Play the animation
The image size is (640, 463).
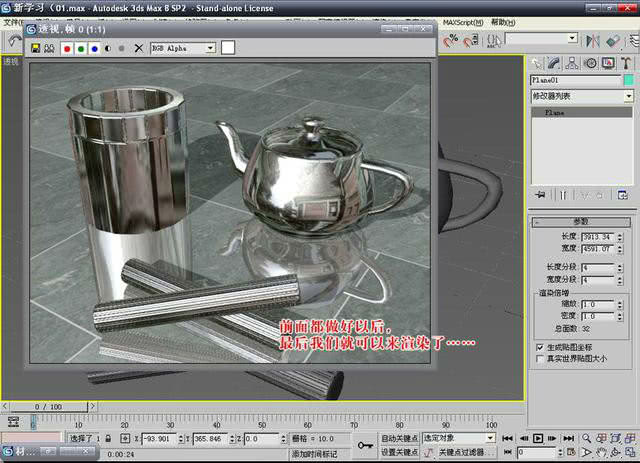pos(538,439)
